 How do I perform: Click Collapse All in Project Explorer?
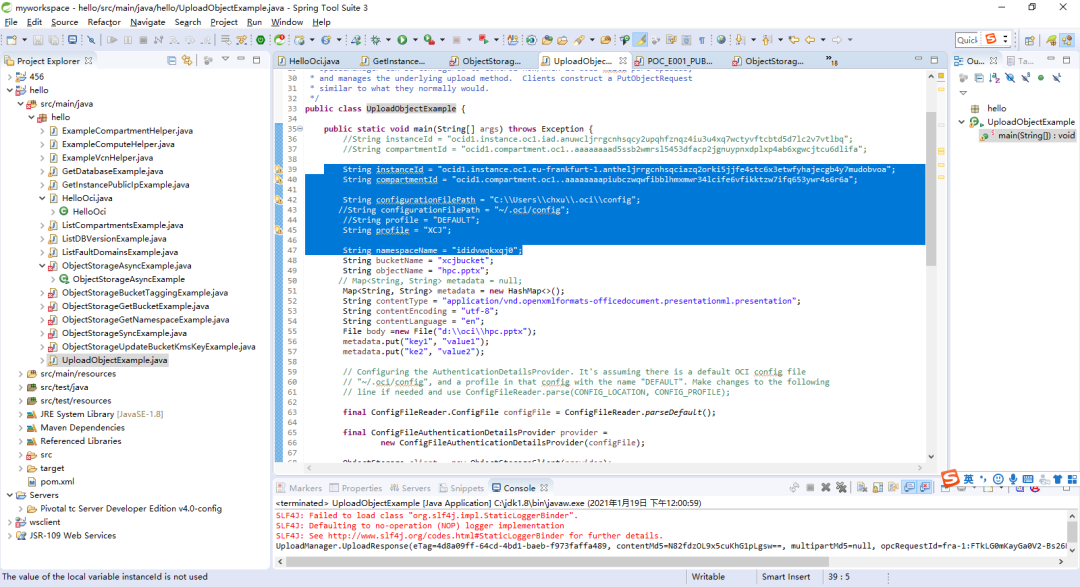[171, 61]
